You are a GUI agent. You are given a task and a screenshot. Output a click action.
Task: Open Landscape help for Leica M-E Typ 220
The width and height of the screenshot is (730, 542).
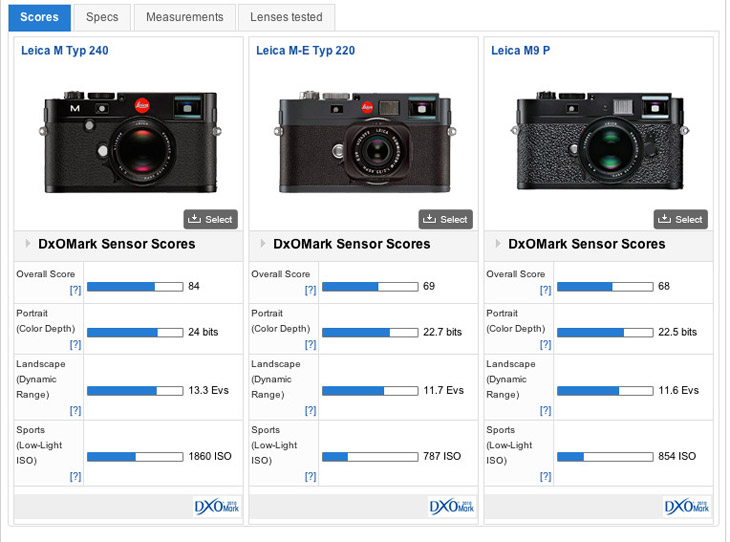pyautogui.click(x=311, y=411)
